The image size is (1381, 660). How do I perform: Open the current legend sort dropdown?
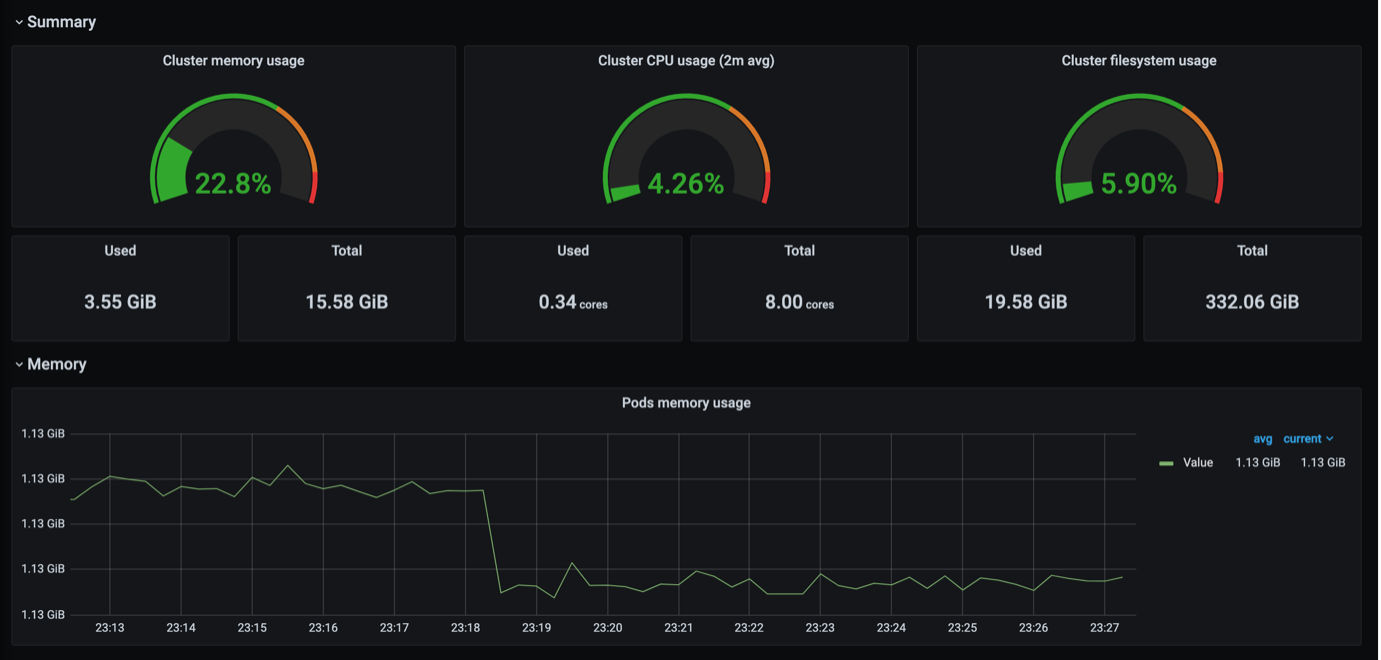pyautogui.click(x=1308, y=439)
